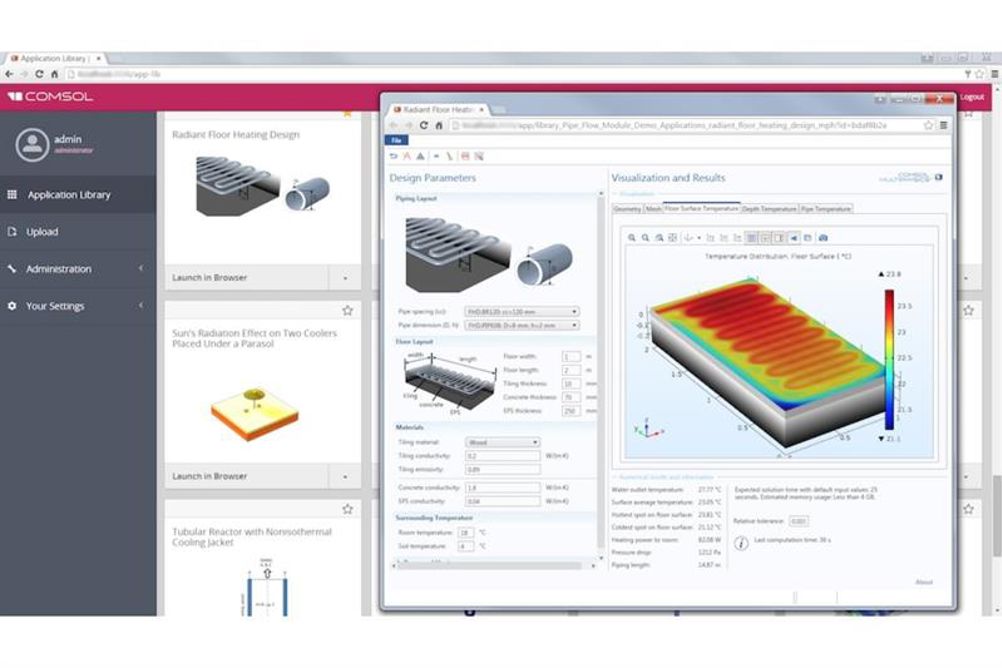Favorite the Sun's Radiation Effect app star

[348, 310]
